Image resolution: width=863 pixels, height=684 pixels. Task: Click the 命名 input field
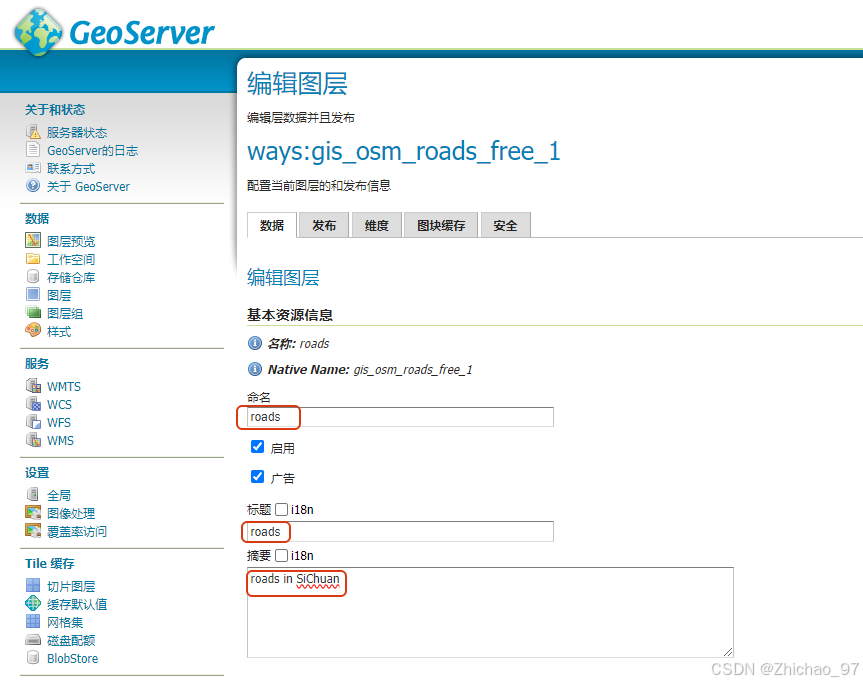coord(400,417)
